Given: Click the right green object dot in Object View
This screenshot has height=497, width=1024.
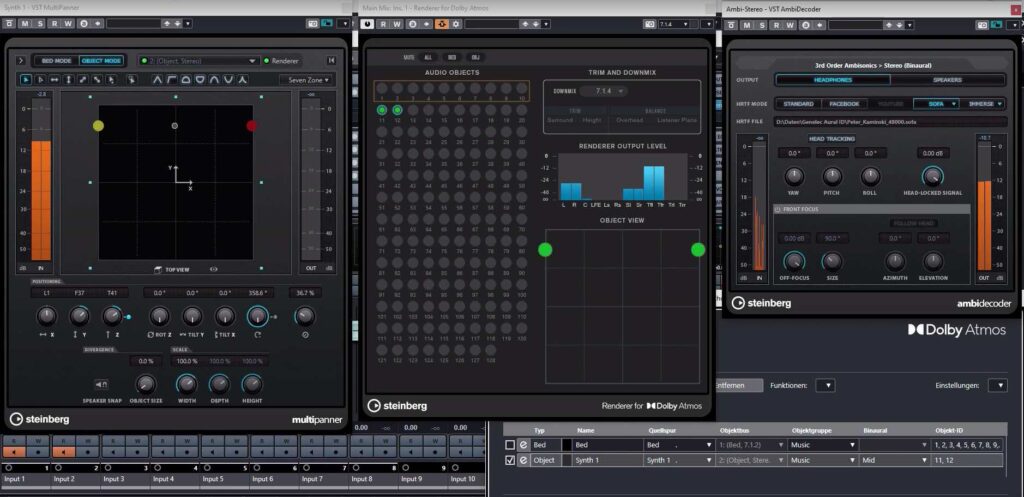Looking at the screenshot, I should click(x=698, y=249).
